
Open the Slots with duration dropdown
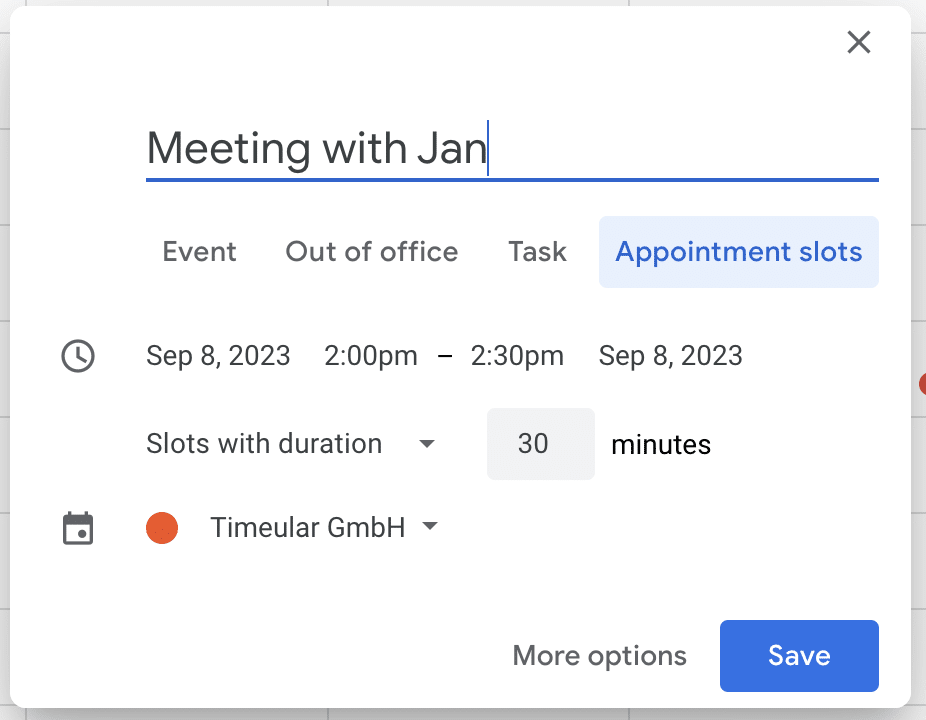264,444
